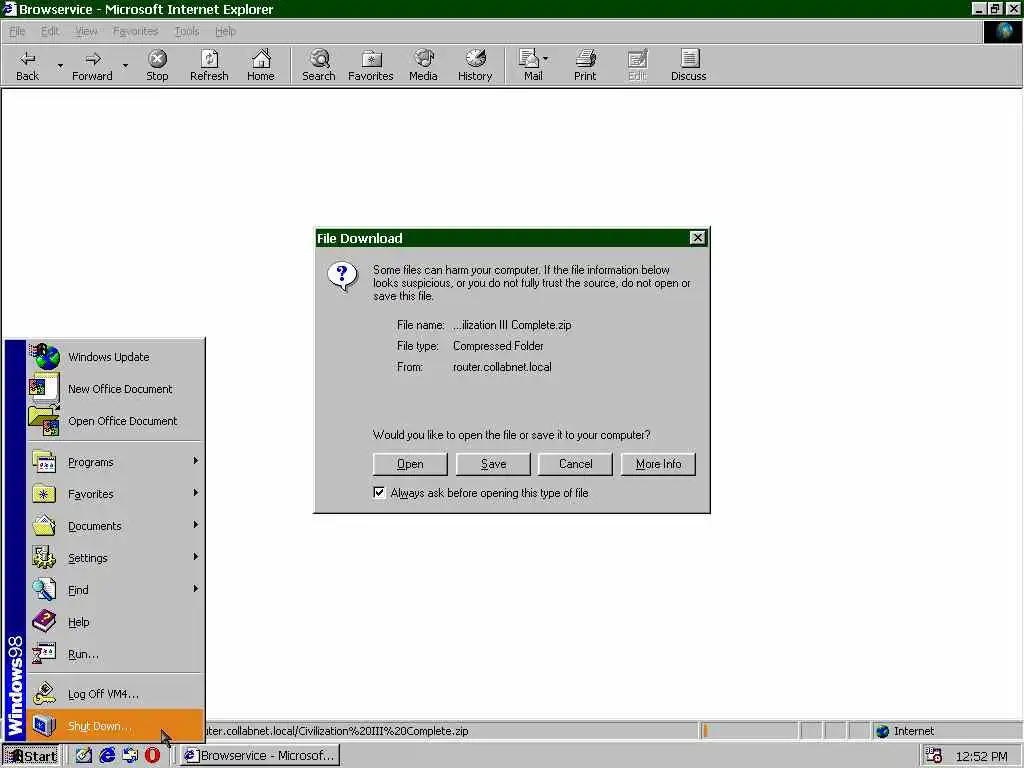Select Windows Update in Start menu
Image resolution: width=1024 pixels, height=768 pixels.
pyautogui.click(x=116, y=357)
